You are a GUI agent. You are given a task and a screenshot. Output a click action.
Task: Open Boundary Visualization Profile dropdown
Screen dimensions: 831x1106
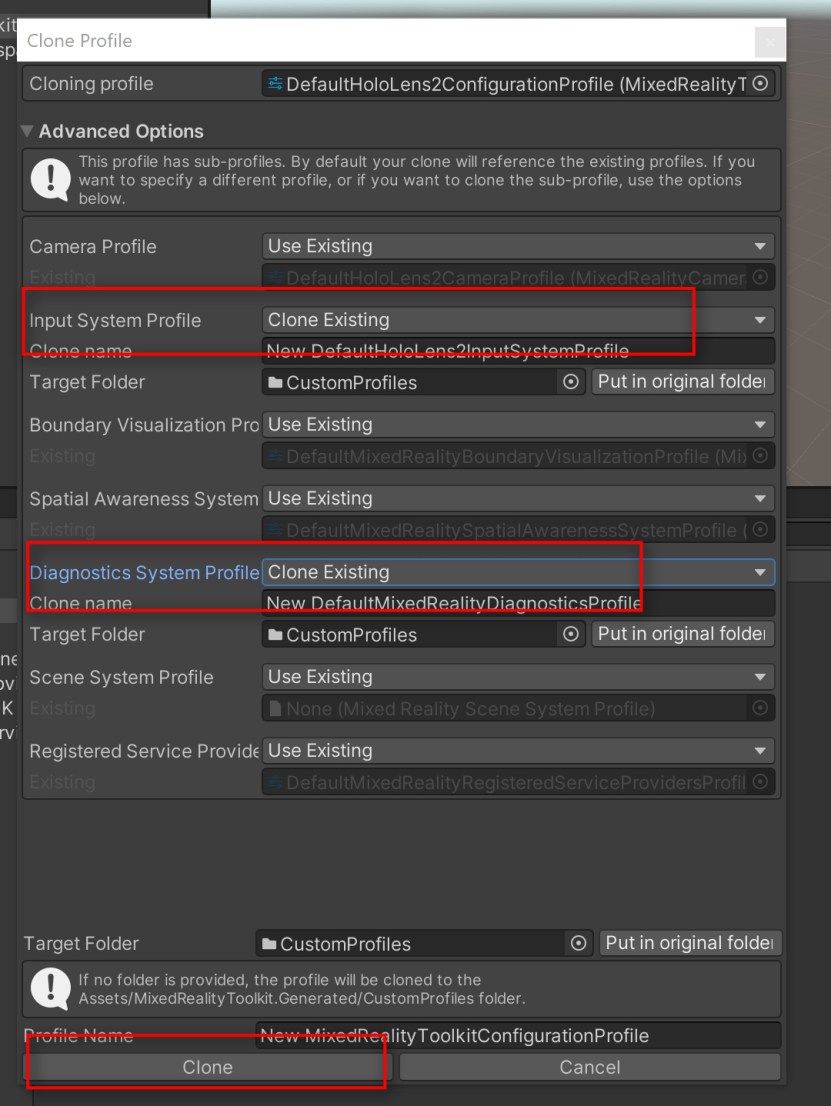[x=518, y=425]
